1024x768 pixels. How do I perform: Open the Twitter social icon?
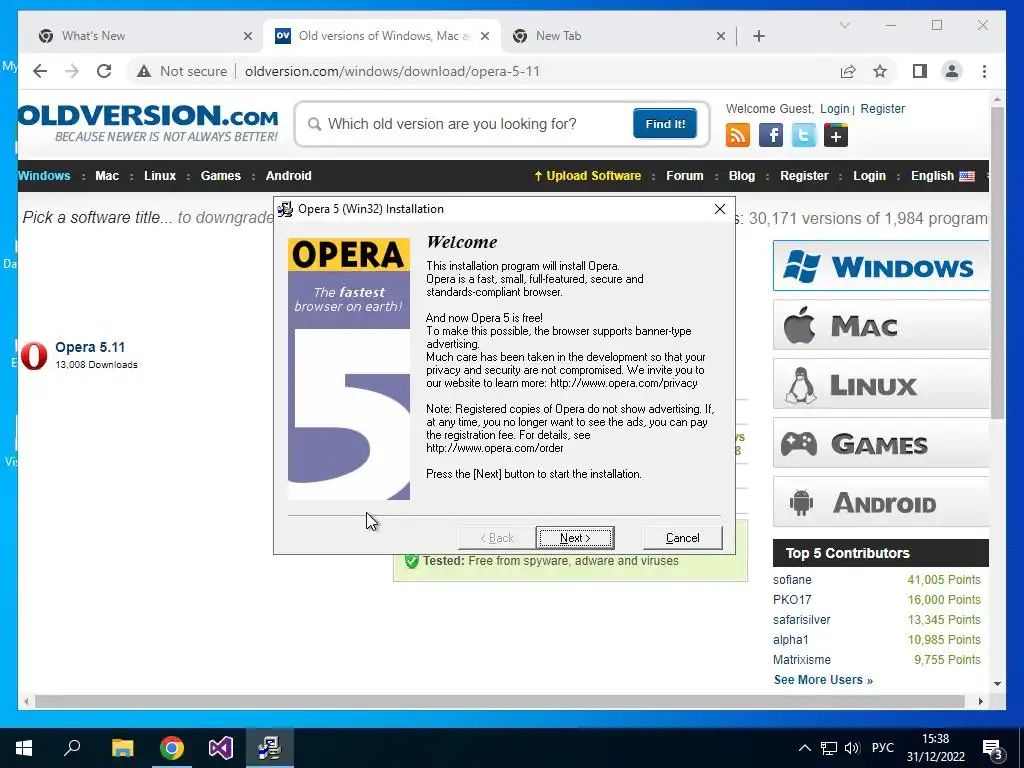[803, 136]
